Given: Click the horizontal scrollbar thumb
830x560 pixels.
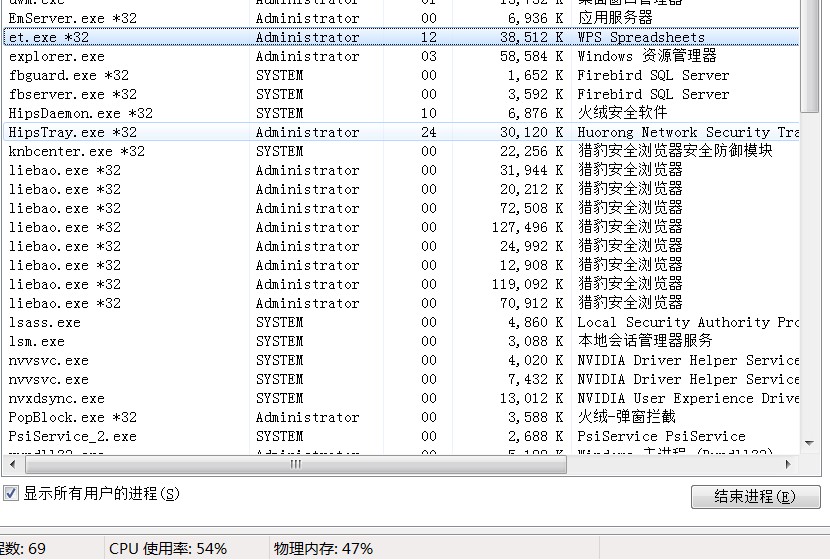Looking at the screenshot, I should (295, 465).
